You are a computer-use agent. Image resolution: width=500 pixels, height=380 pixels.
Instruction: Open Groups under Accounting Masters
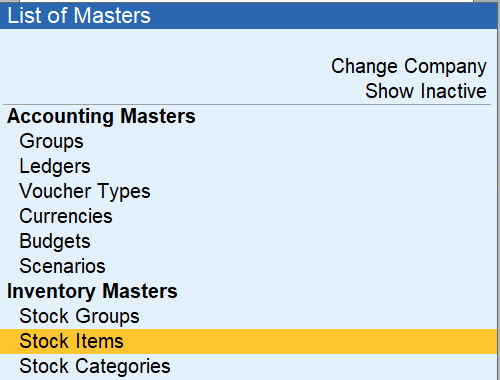point(51,141)
